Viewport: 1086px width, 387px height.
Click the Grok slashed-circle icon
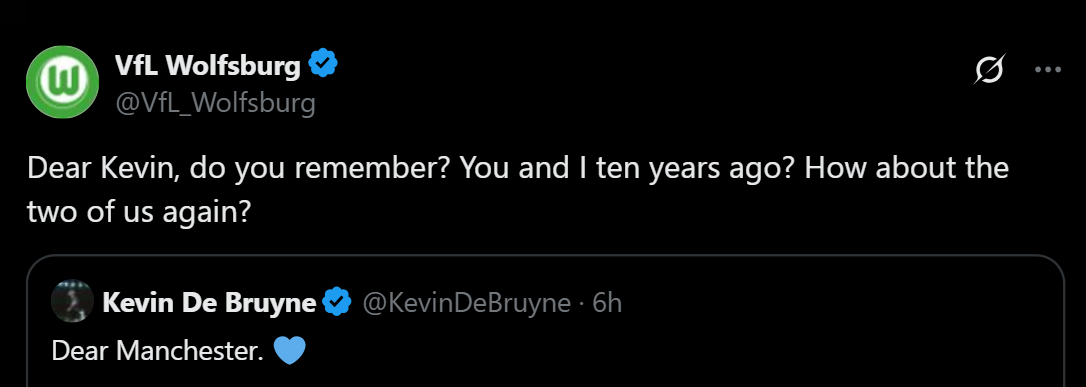pos(989,70)
